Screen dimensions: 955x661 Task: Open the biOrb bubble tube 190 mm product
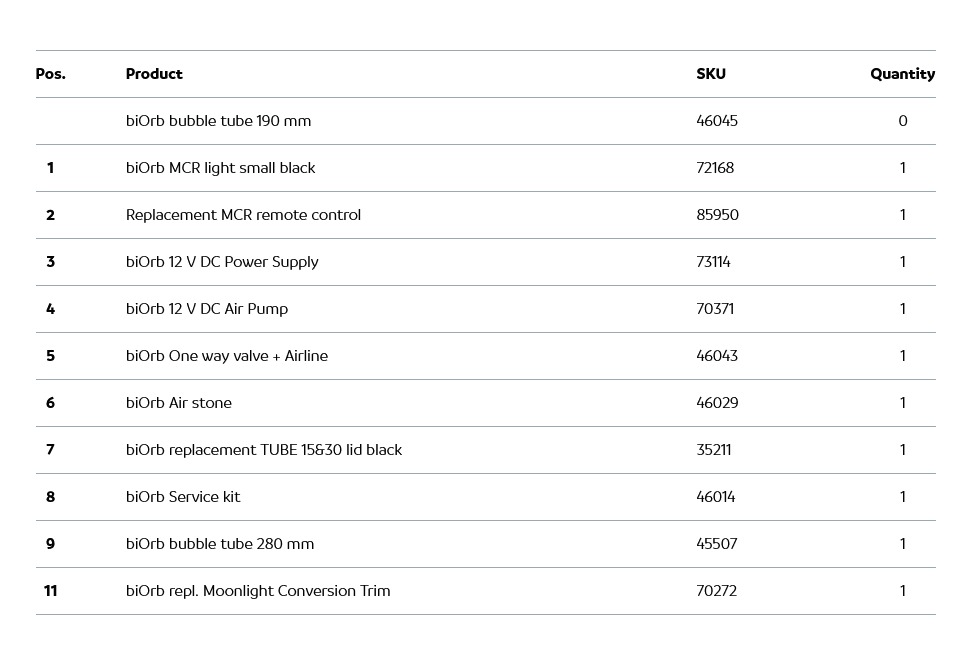[218, 121]
